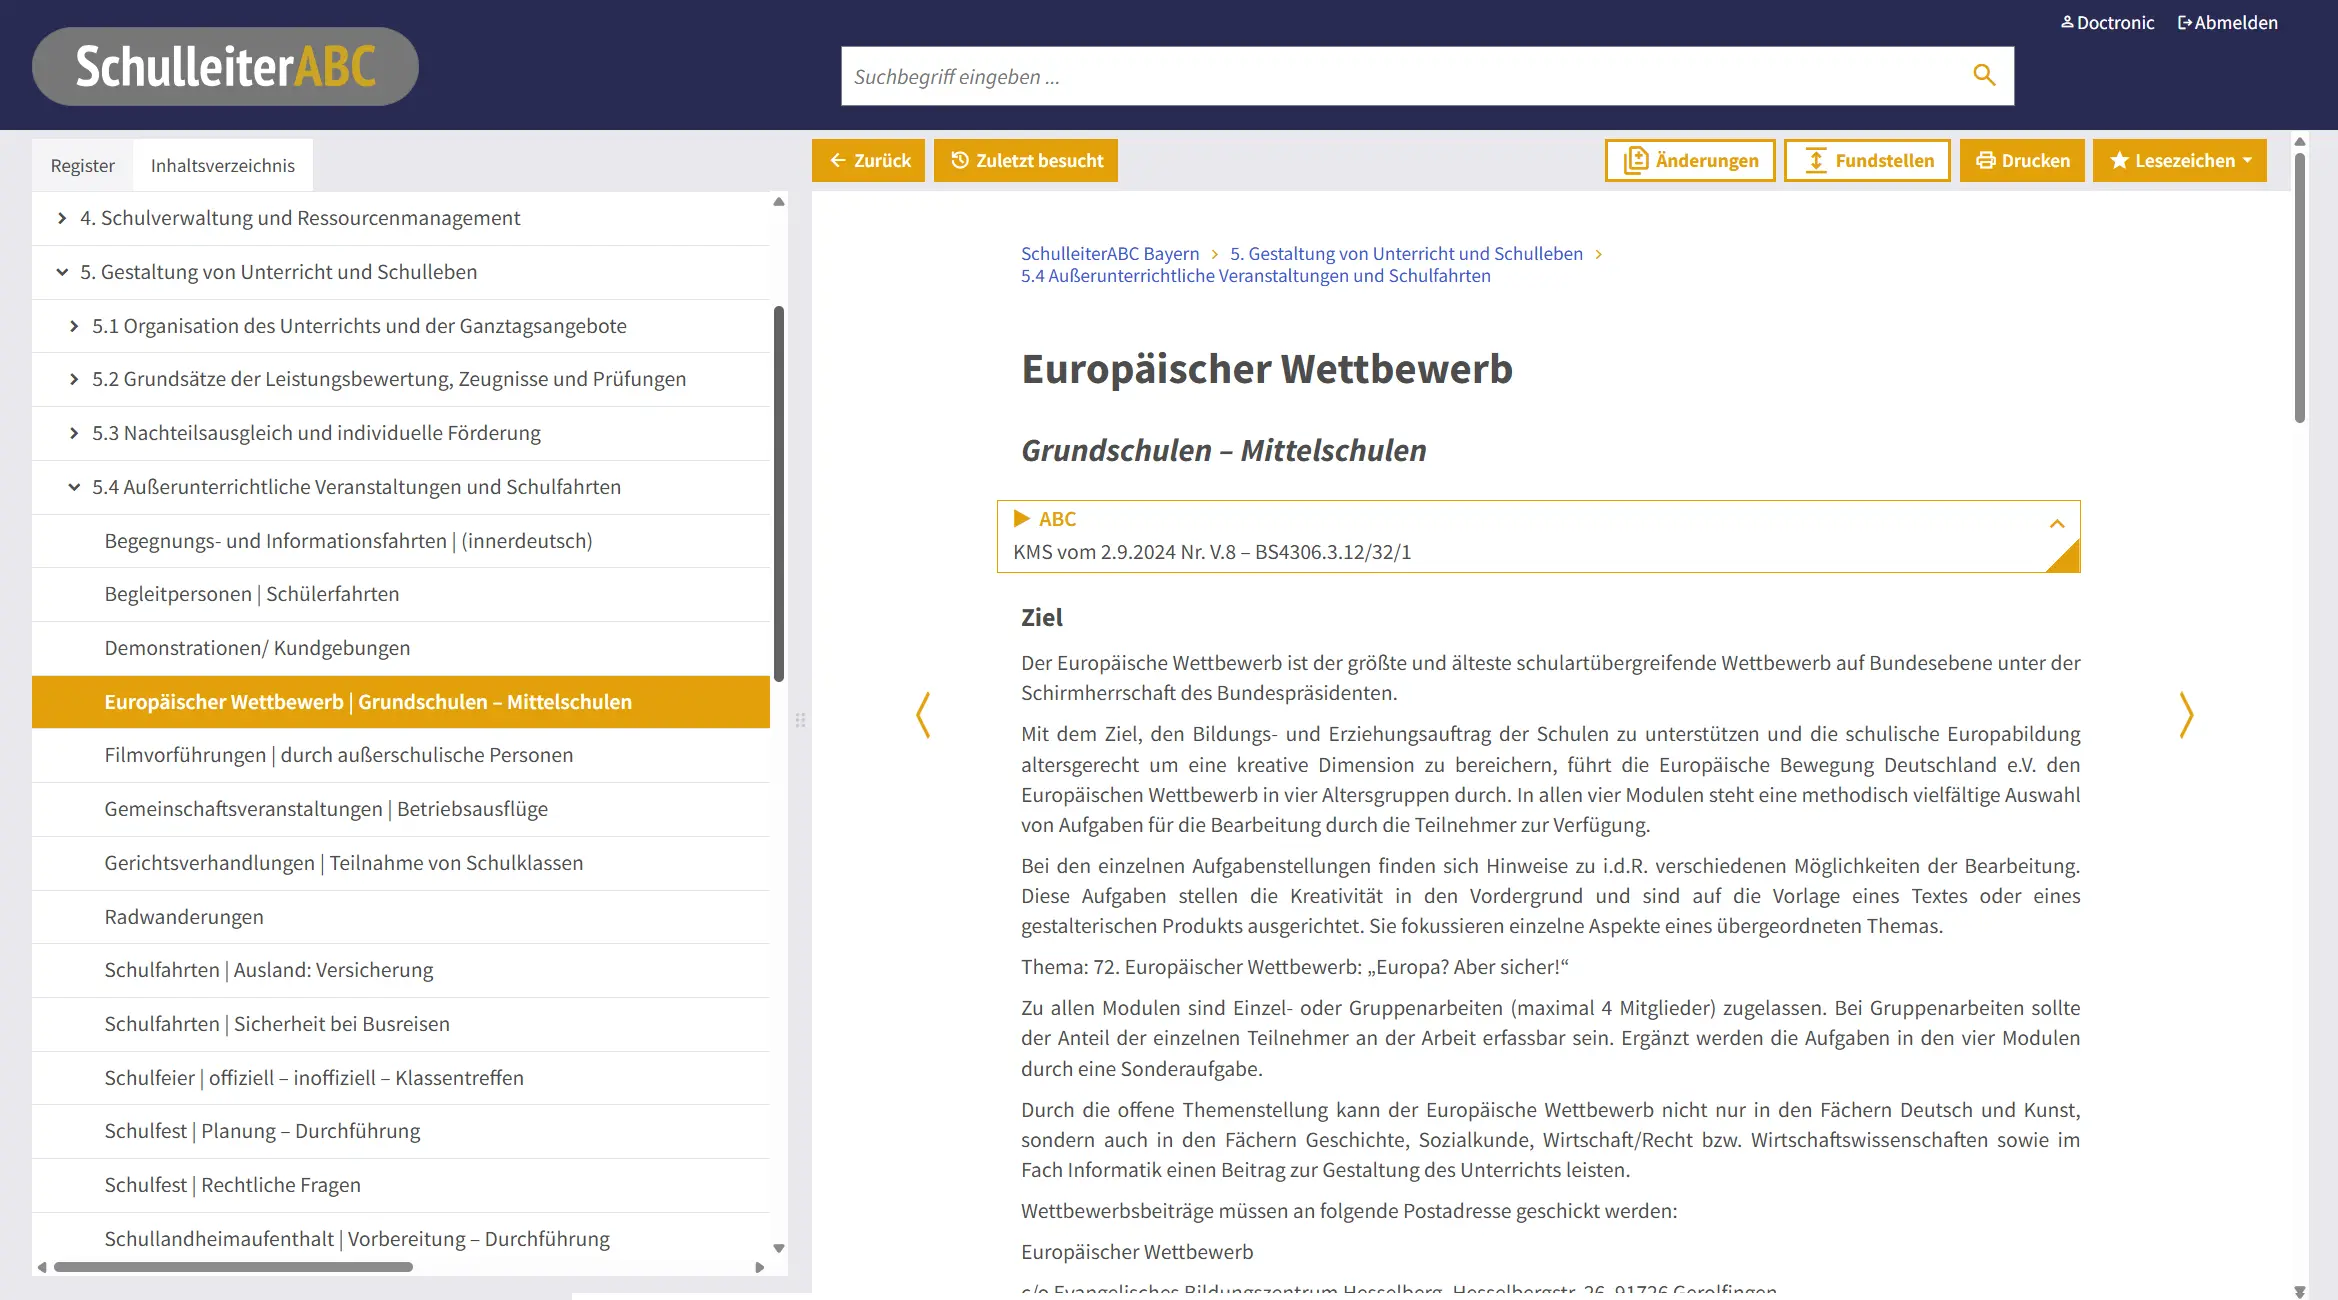This screenshot has height=1300, width=2338.
Task: Click the SchulleiterABC logo
Action: tap(225, 67)
